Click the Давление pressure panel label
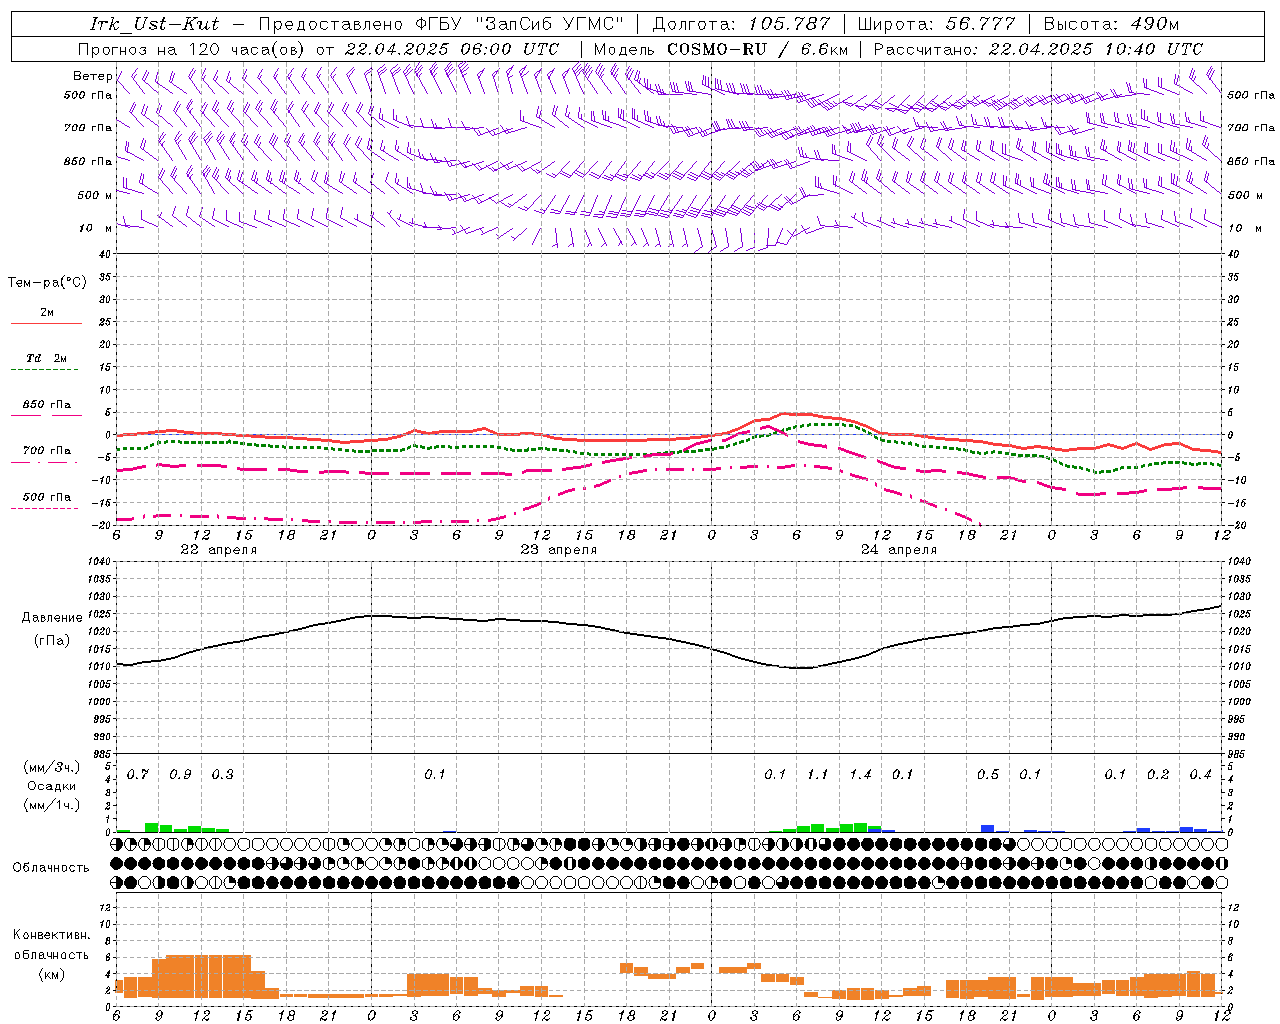This screenshot has height=1024, width=1280. 51,618
